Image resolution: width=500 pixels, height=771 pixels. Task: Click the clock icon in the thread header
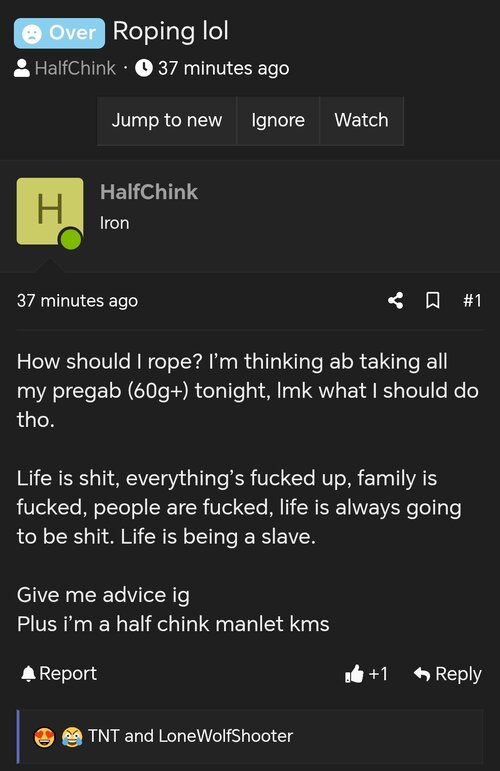pyautogui.click(x=144, y=68)
